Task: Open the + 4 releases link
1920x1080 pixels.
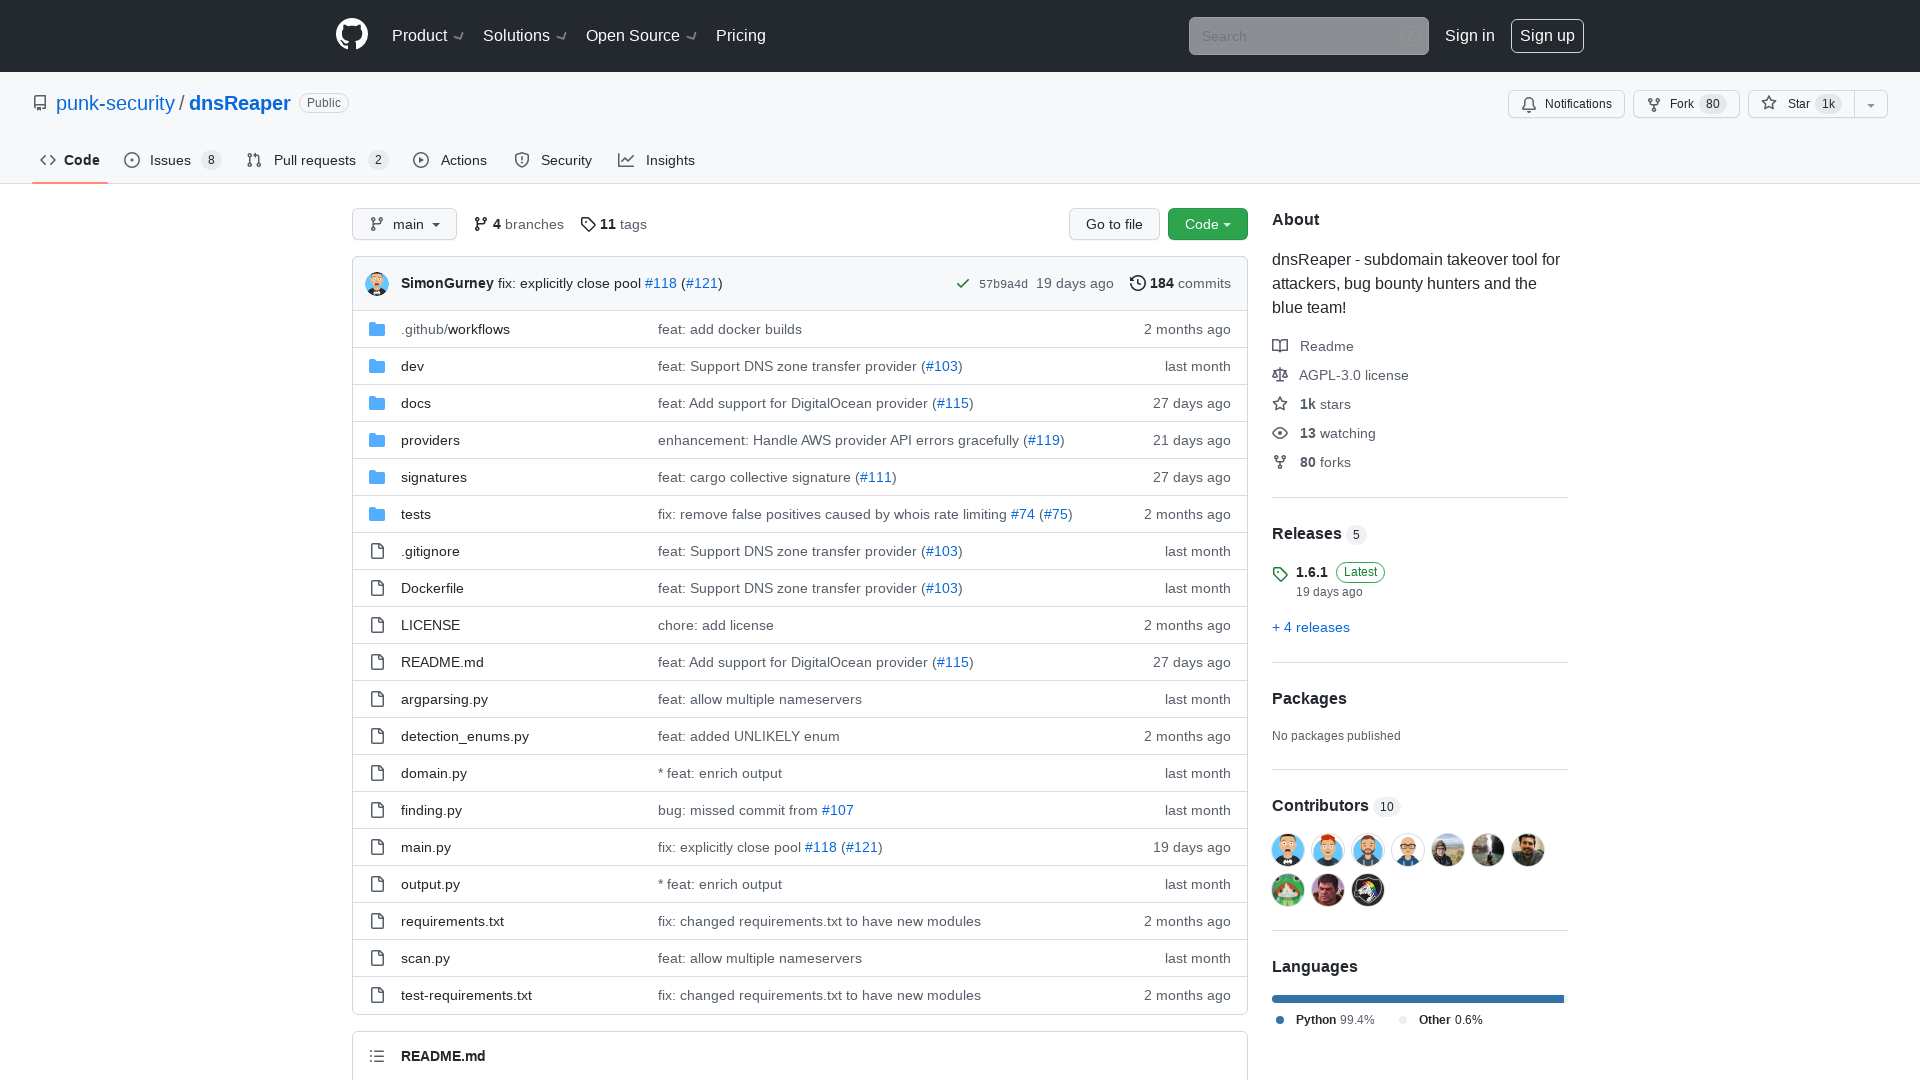Action: click(1310, 627)
